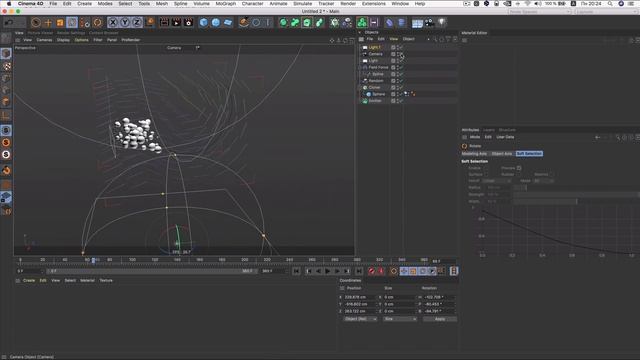Screen dimensions: 640x360
Task: Click the Bend deformer toolbar icon
Action: (389, 22)
